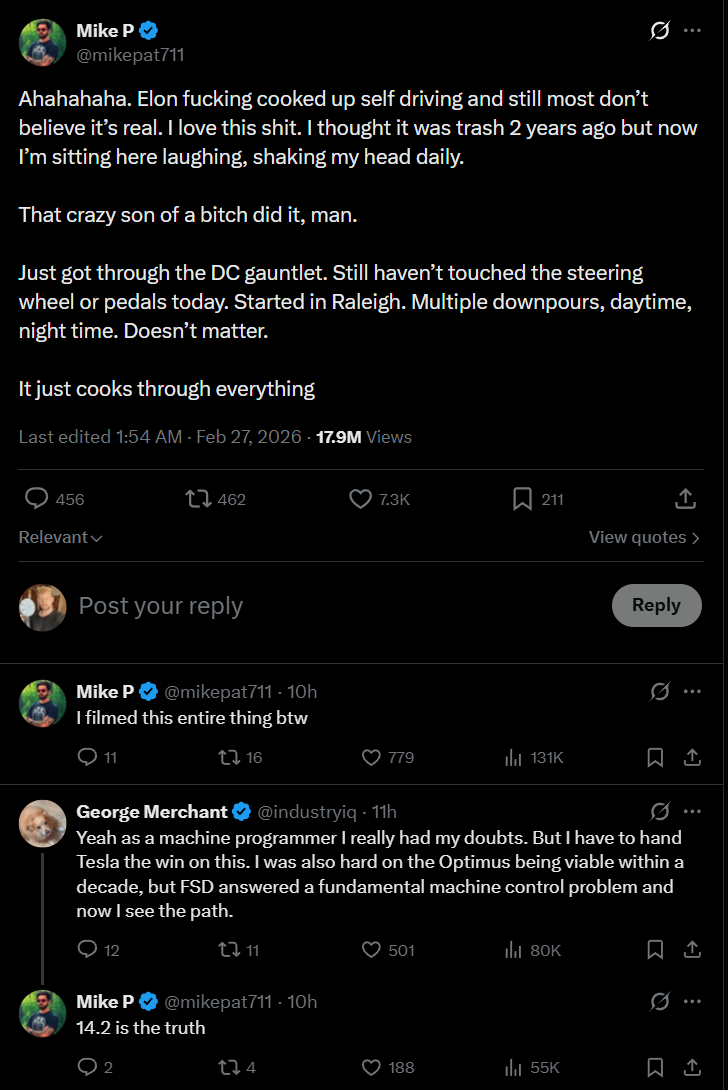728x1090 pixels.
Task: Open more options on George Merchant's reply
Action: click(x=692, y=811)
